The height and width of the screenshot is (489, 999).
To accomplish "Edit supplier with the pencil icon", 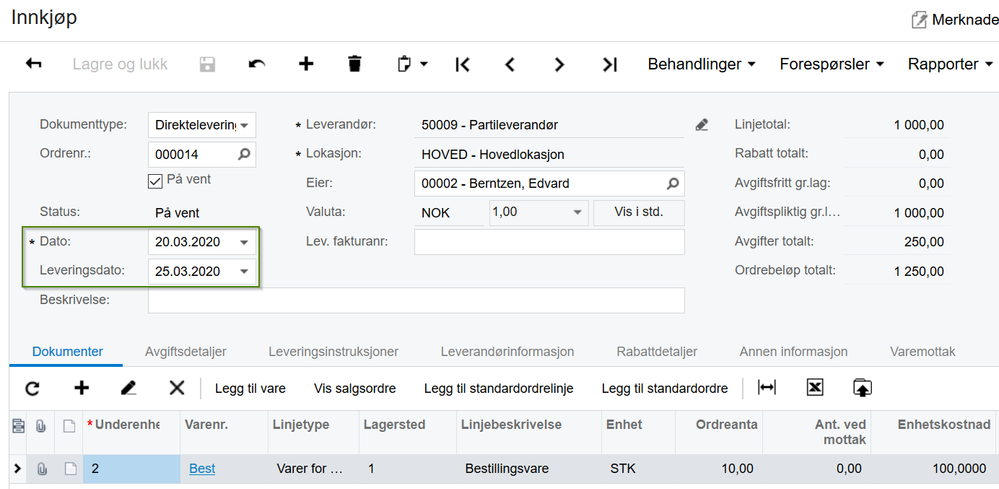I will click(701, 125).
